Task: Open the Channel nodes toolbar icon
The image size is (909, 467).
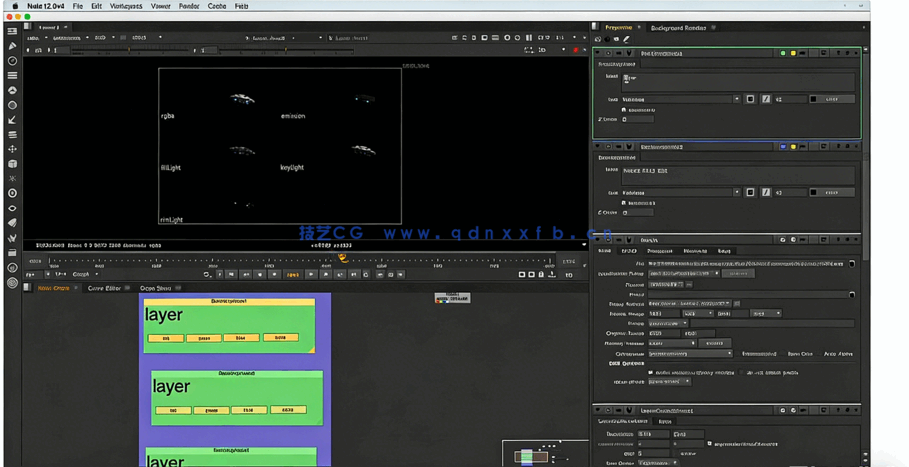Action: tap(12, 76)
